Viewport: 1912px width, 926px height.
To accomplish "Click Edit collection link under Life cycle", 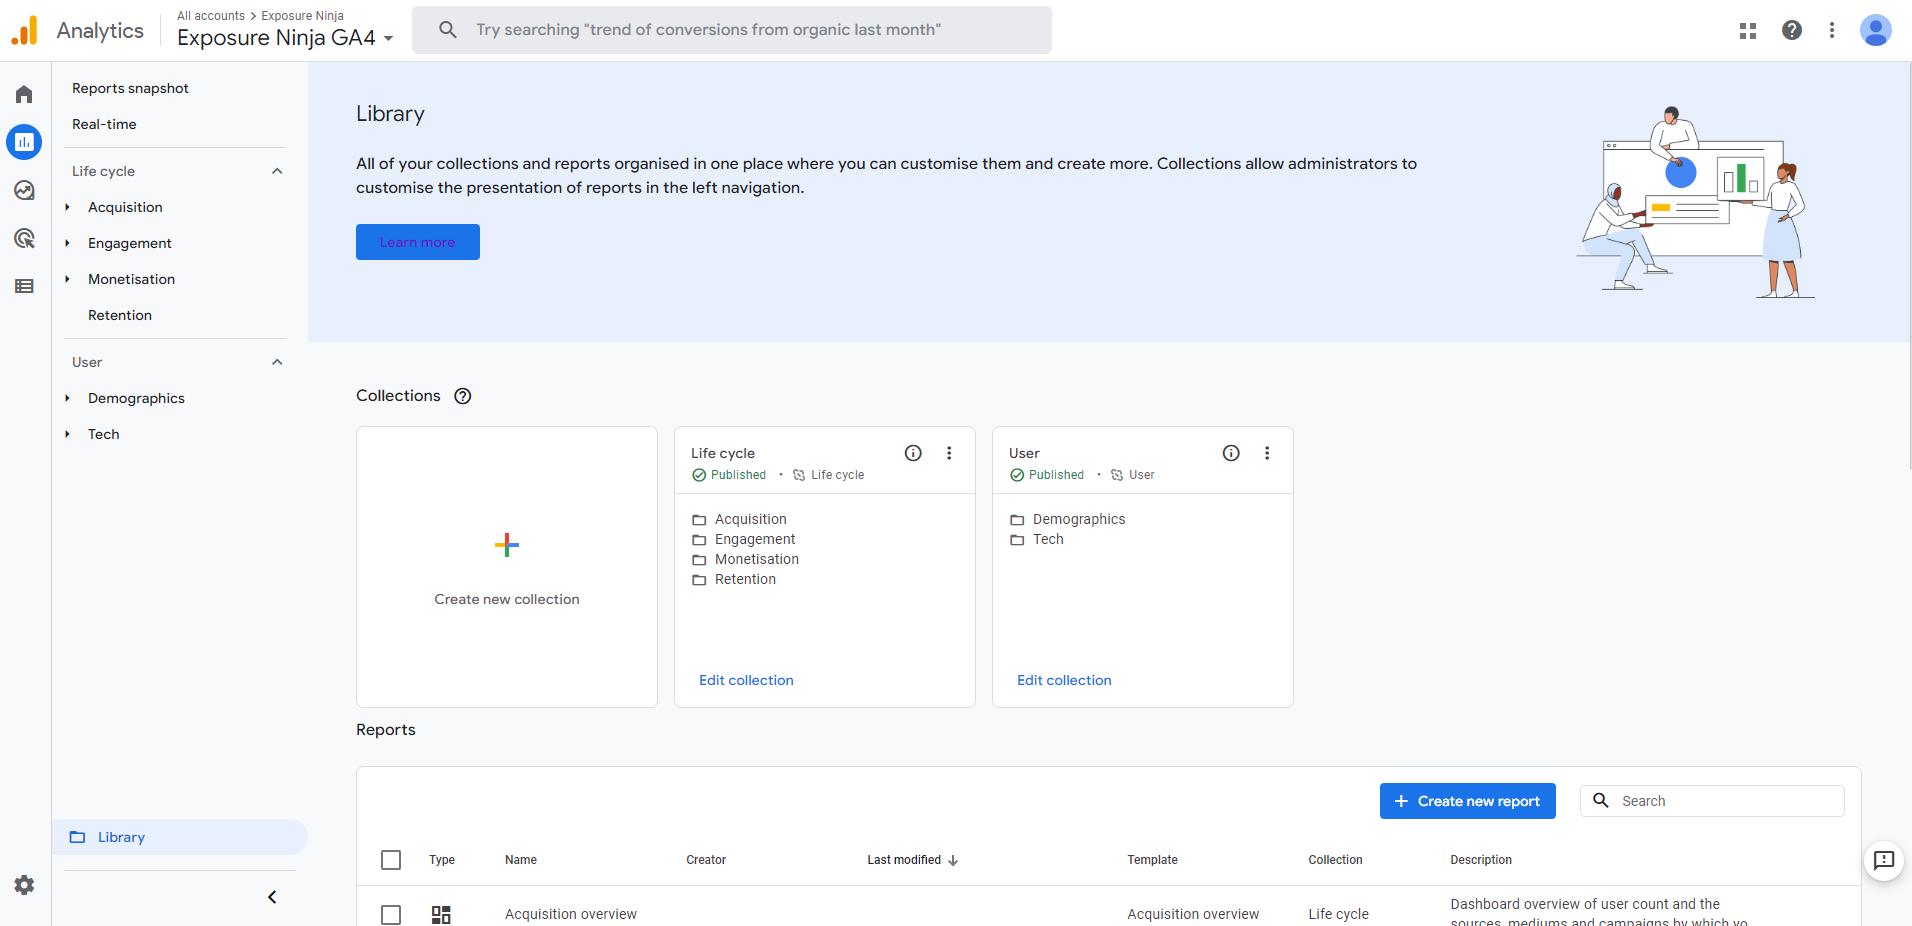I will point(746,680).
